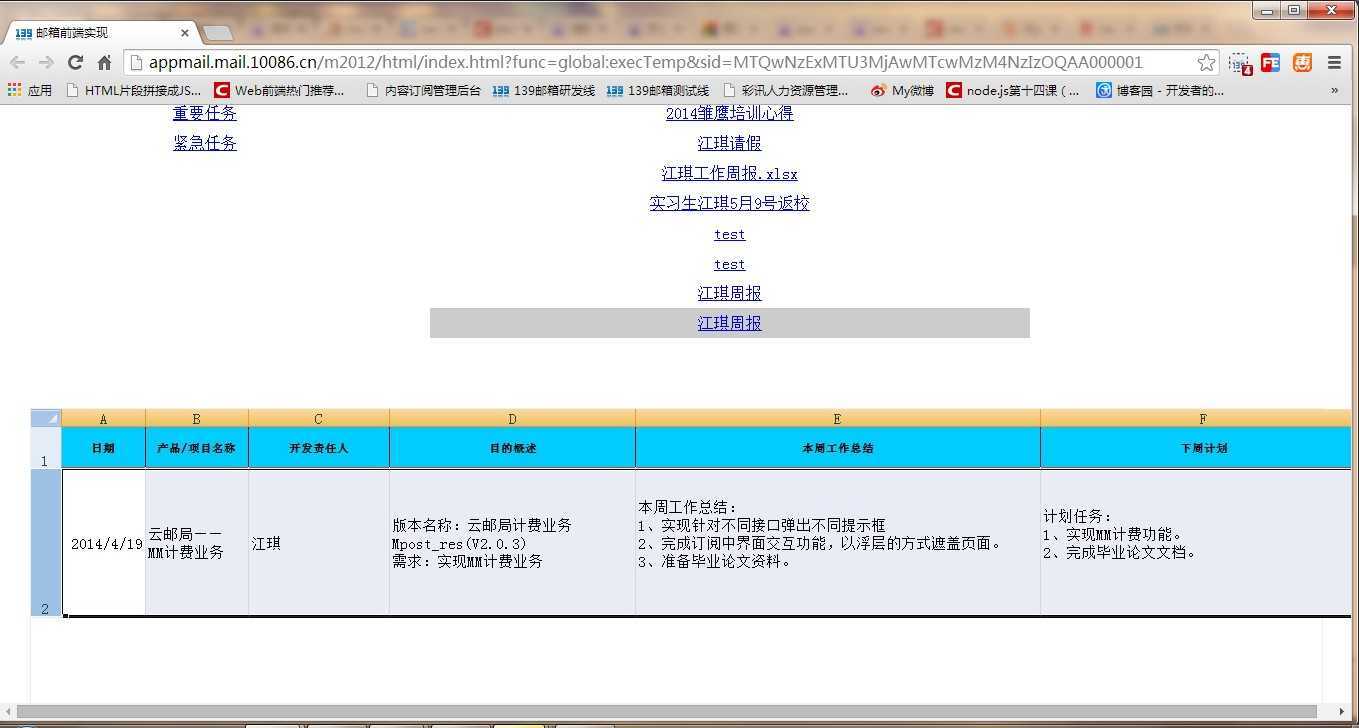Open a new browser tab
1359x728 pixels.
pyautogui.click(x=216, y=33)
